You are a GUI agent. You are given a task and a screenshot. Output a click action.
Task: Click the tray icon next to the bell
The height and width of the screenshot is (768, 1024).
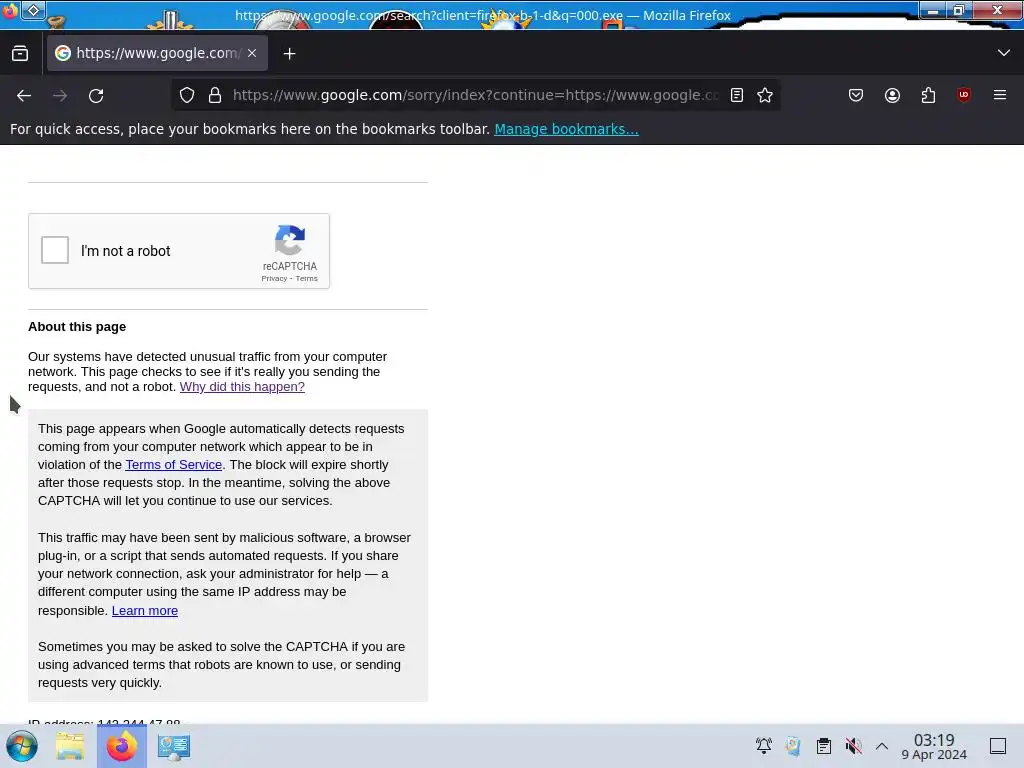pyautogui.click(x=793, y=746)
